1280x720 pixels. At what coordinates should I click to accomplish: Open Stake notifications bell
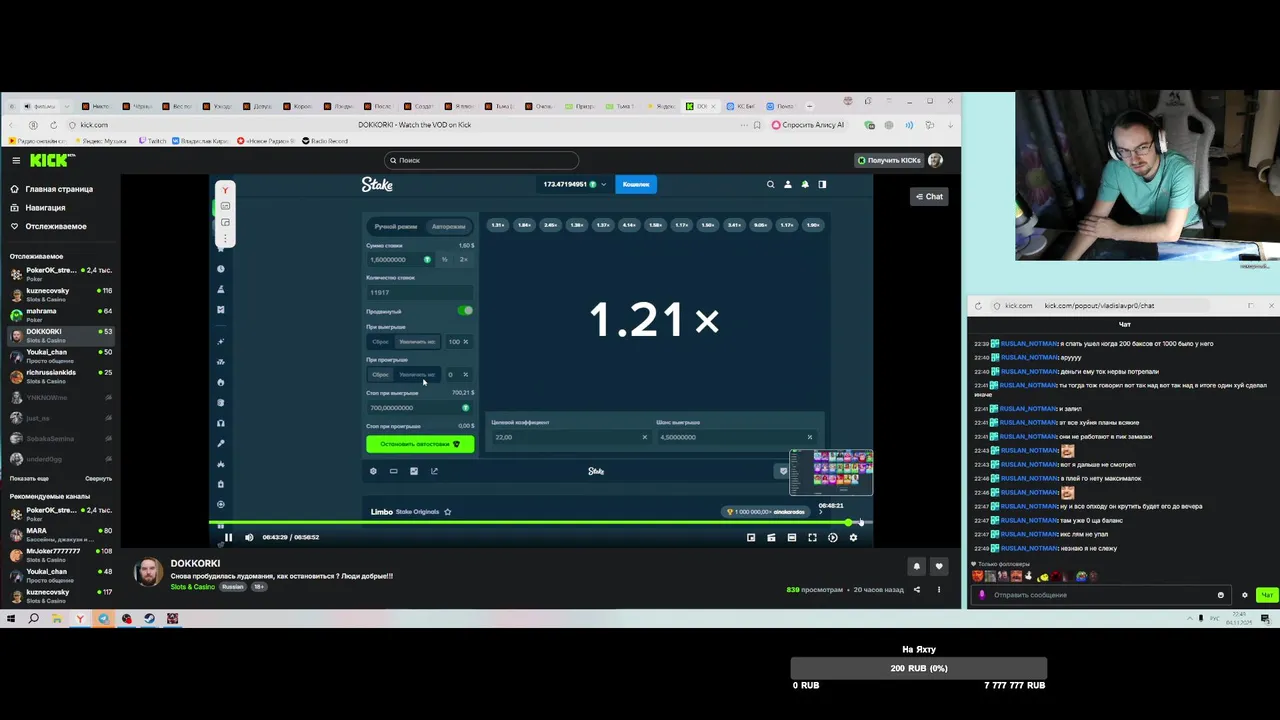tap(805, 184)
